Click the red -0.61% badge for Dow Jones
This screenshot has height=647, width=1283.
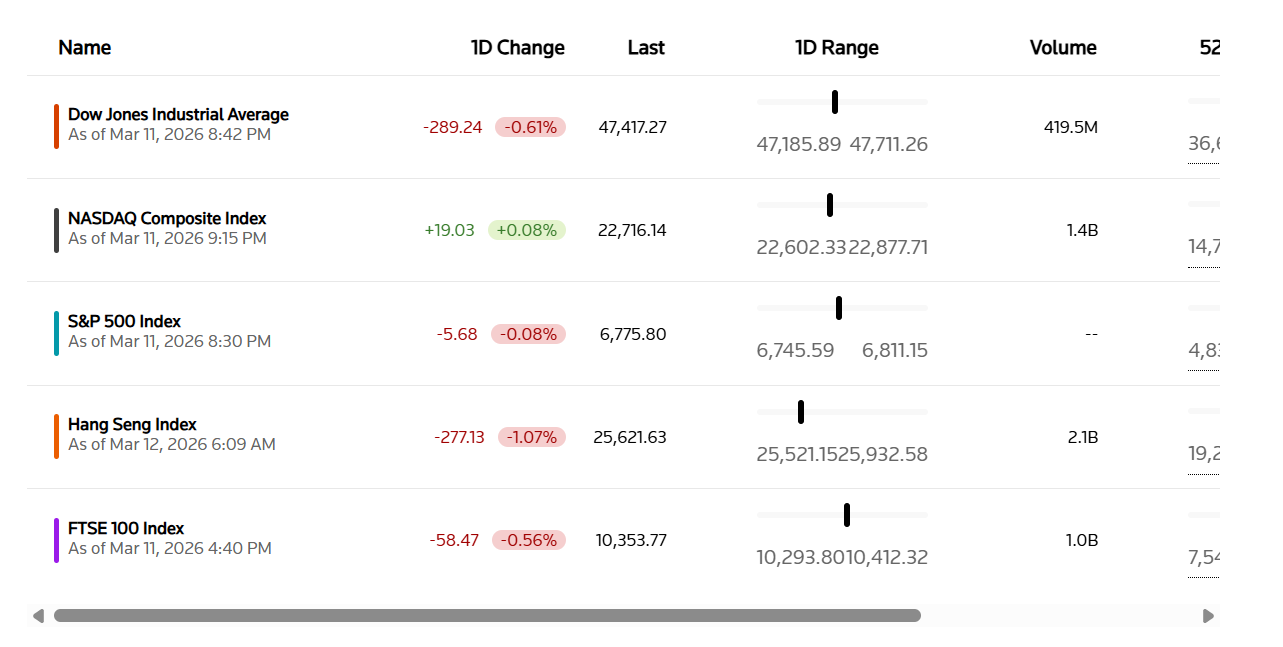pyautogui.click(x=529, y=127)
